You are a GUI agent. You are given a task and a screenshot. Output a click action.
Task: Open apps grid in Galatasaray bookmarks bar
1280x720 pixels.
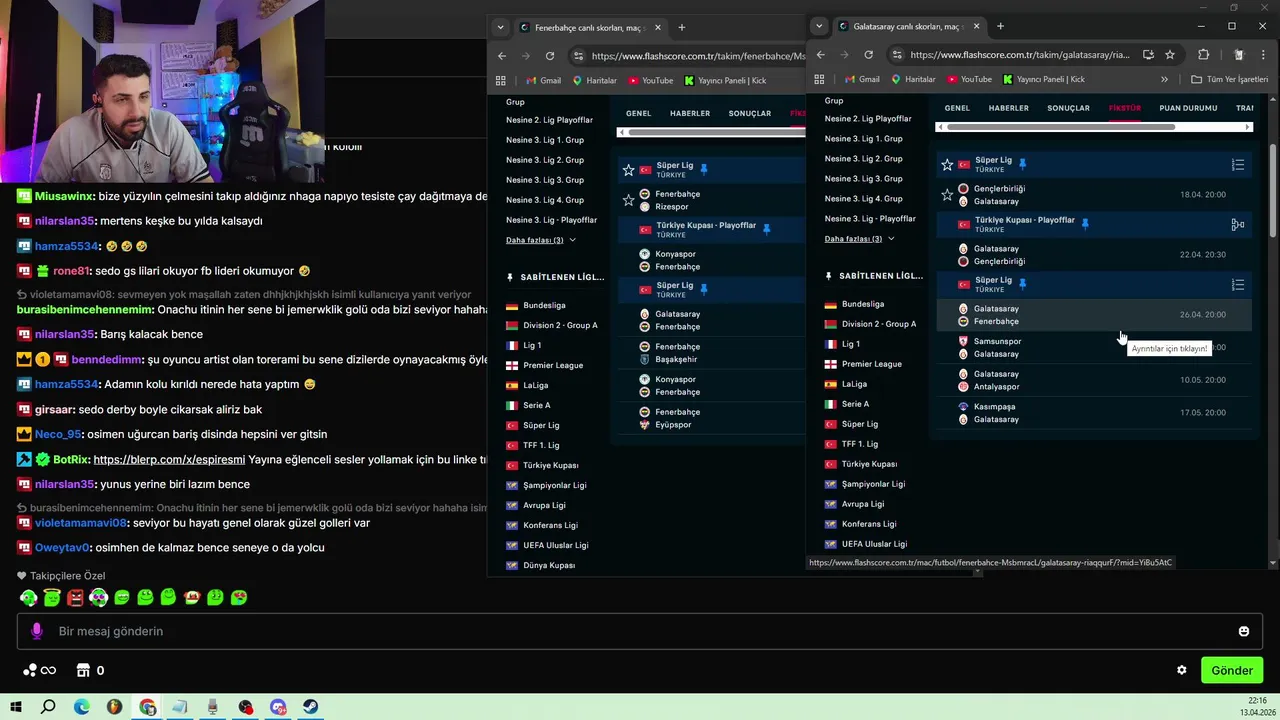(x=819, y=79)
